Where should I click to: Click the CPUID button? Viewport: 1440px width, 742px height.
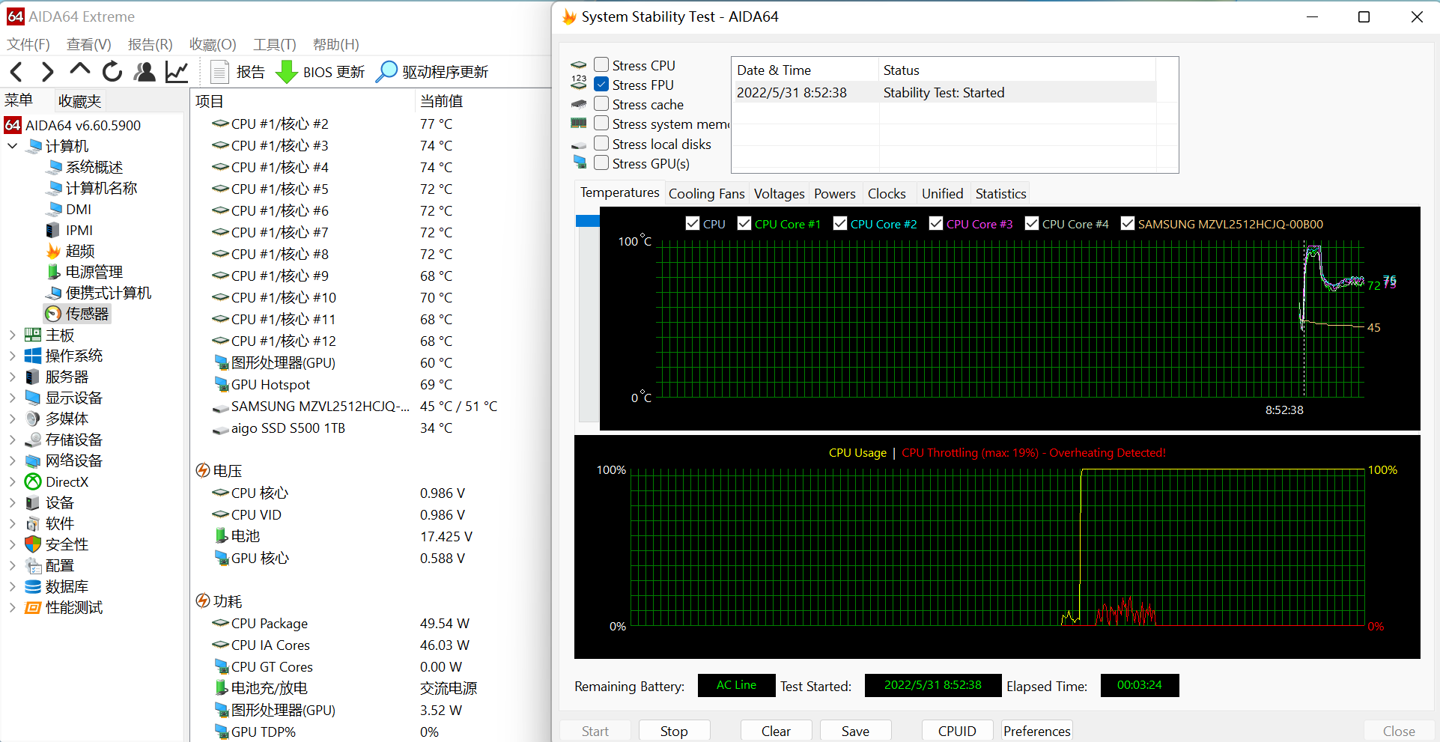[x=957, y=731]
